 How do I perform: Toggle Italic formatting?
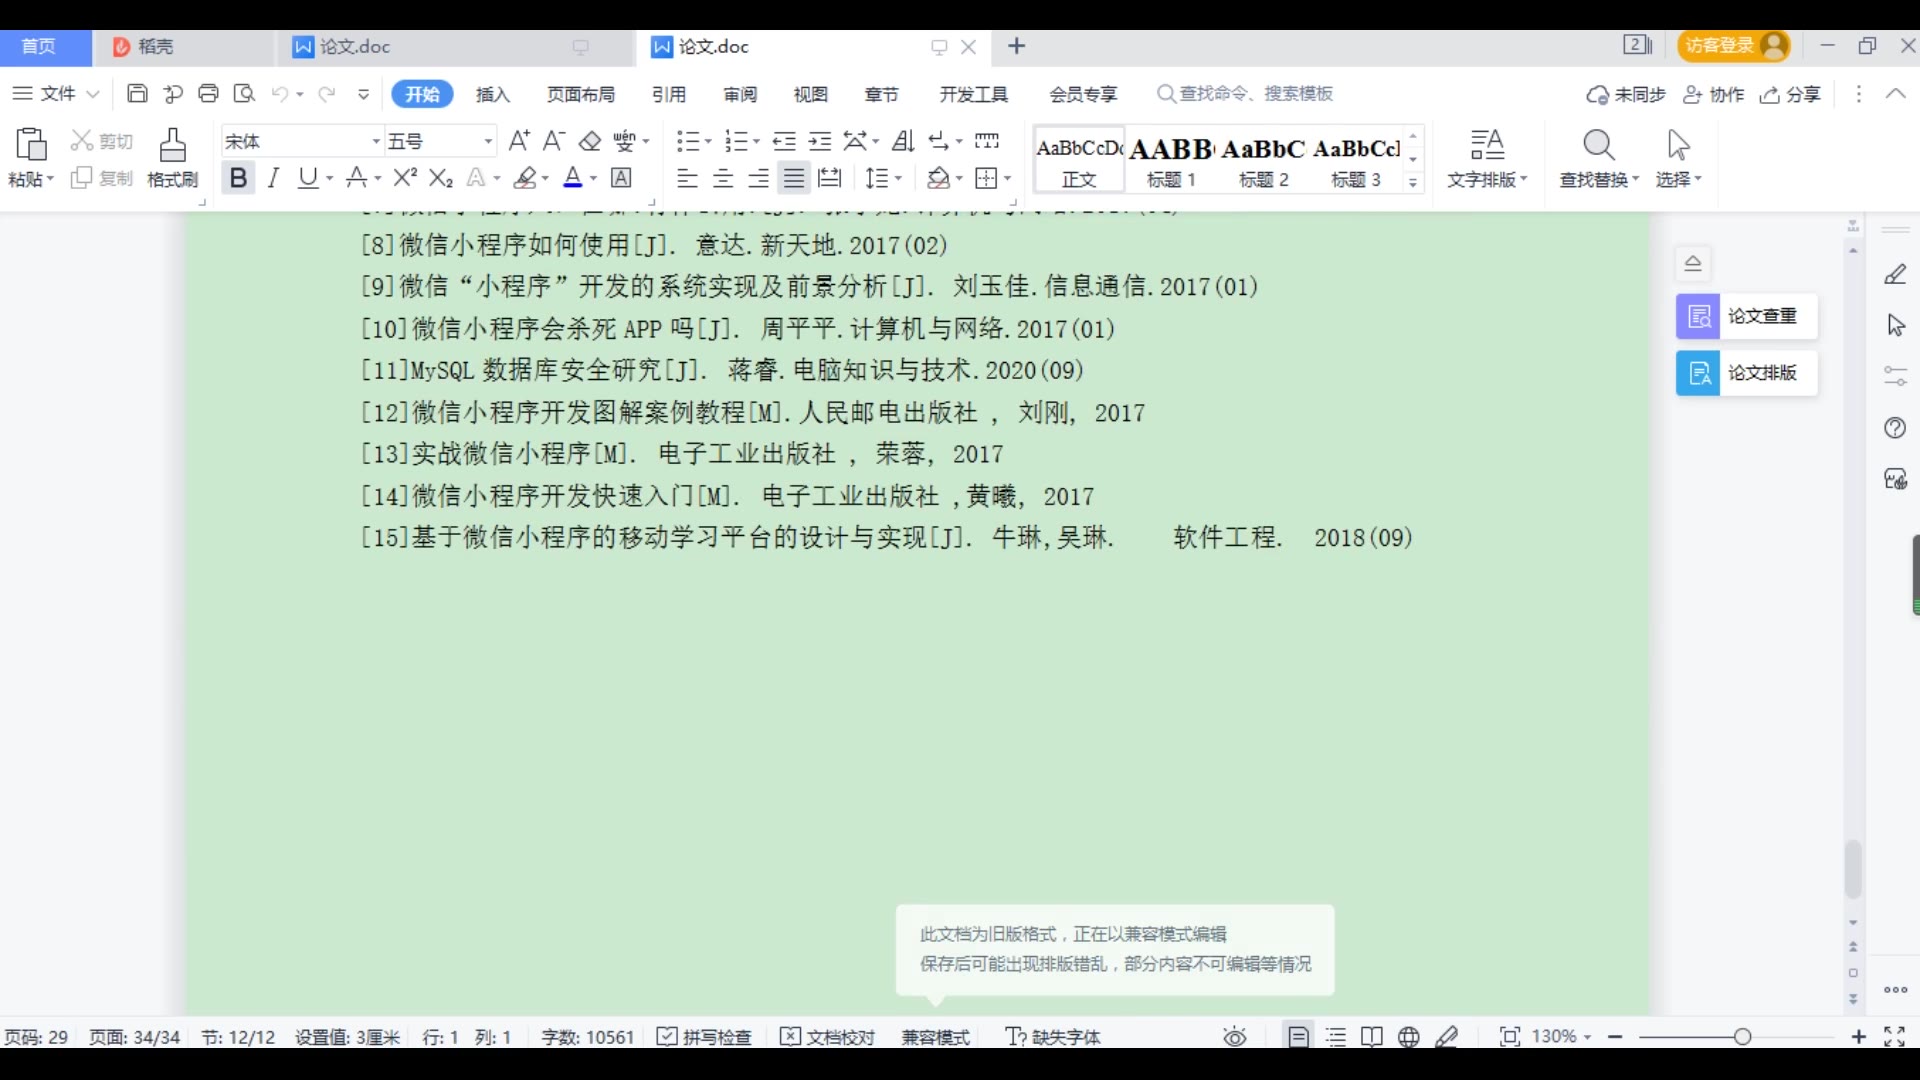click(x=273, y=178)
